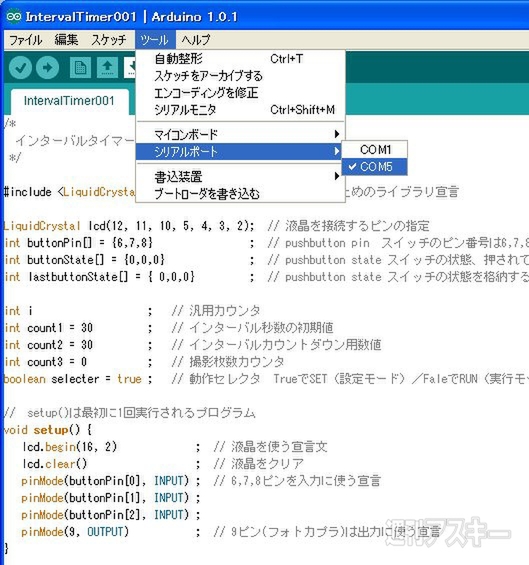This screenshot has height=565, width=529.
Task: Click the '#include <LiquidCrysta' line
Action: point(69,192)
